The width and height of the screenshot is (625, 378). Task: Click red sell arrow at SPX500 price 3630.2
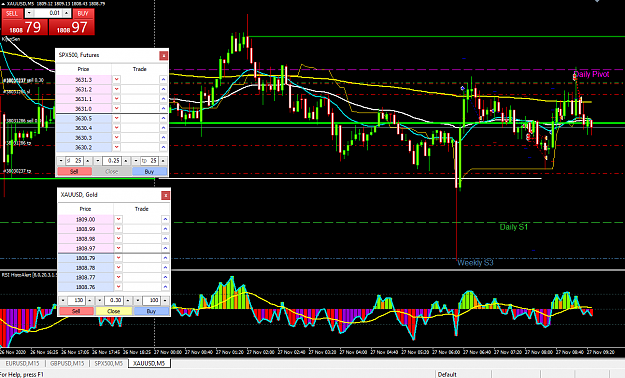pyautogui.click(x=116, y=147)
